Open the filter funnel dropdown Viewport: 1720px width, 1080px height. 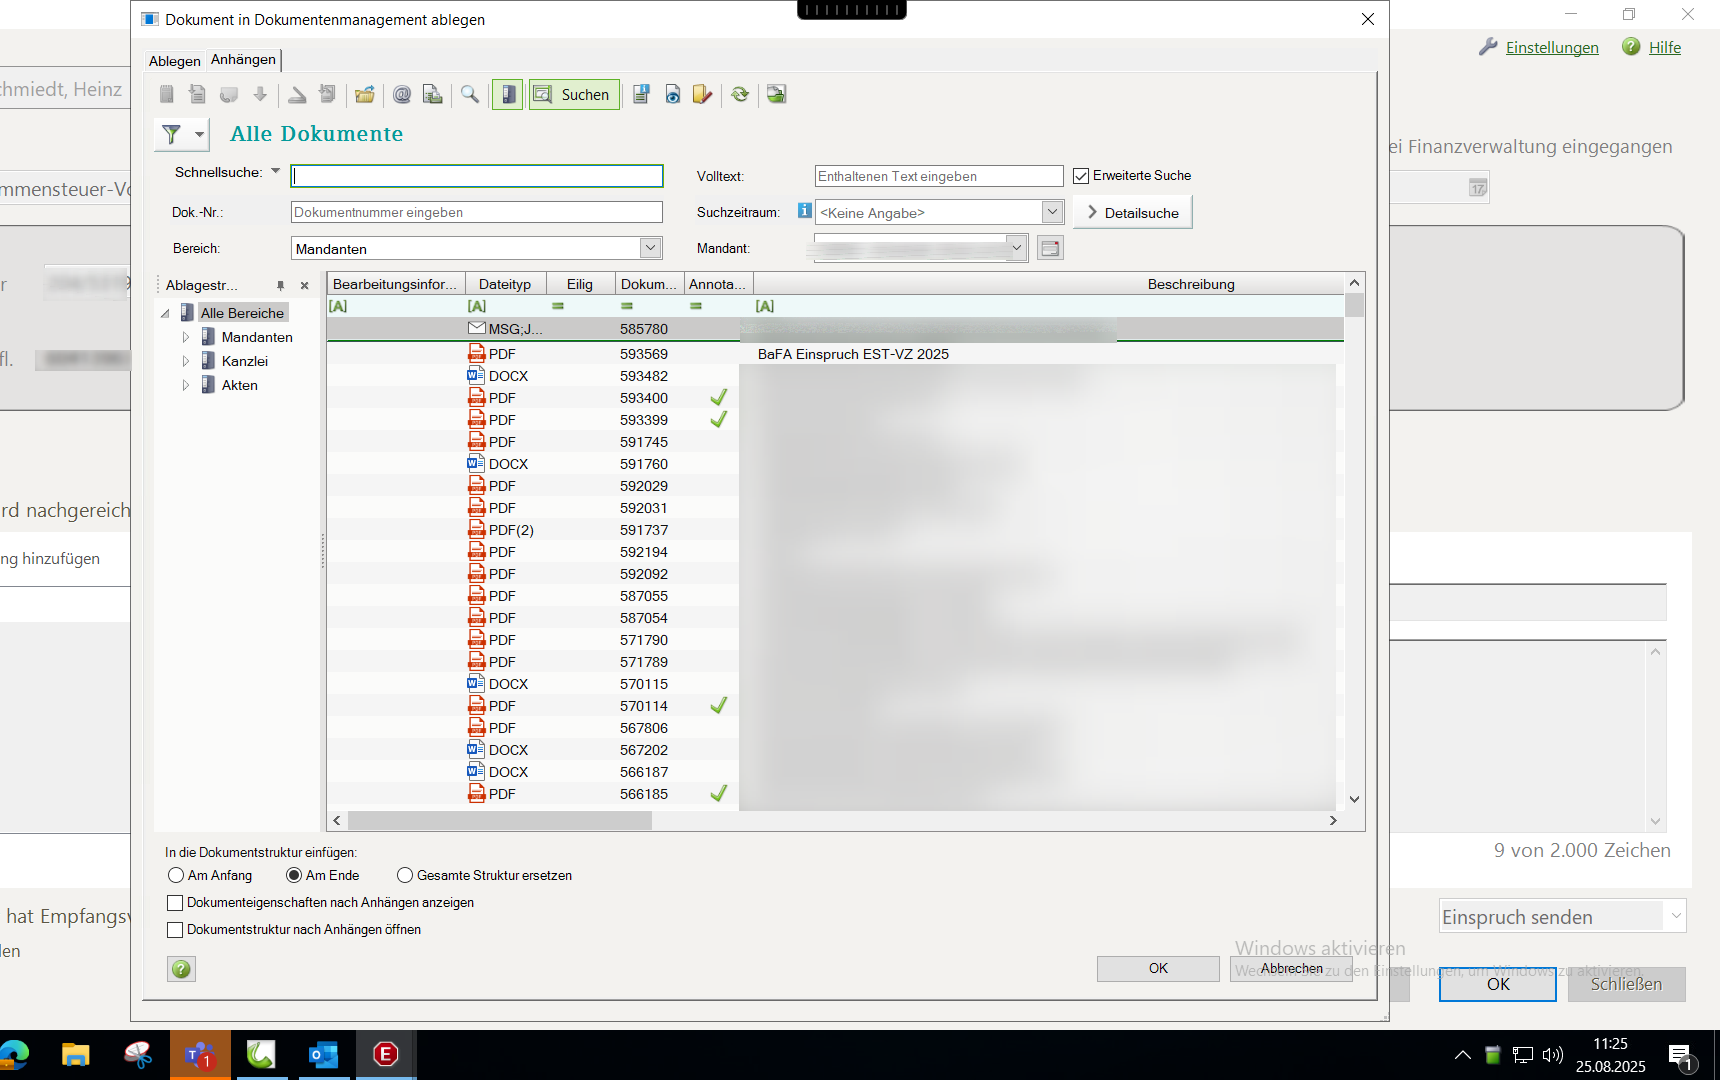[x=199, y=134]
